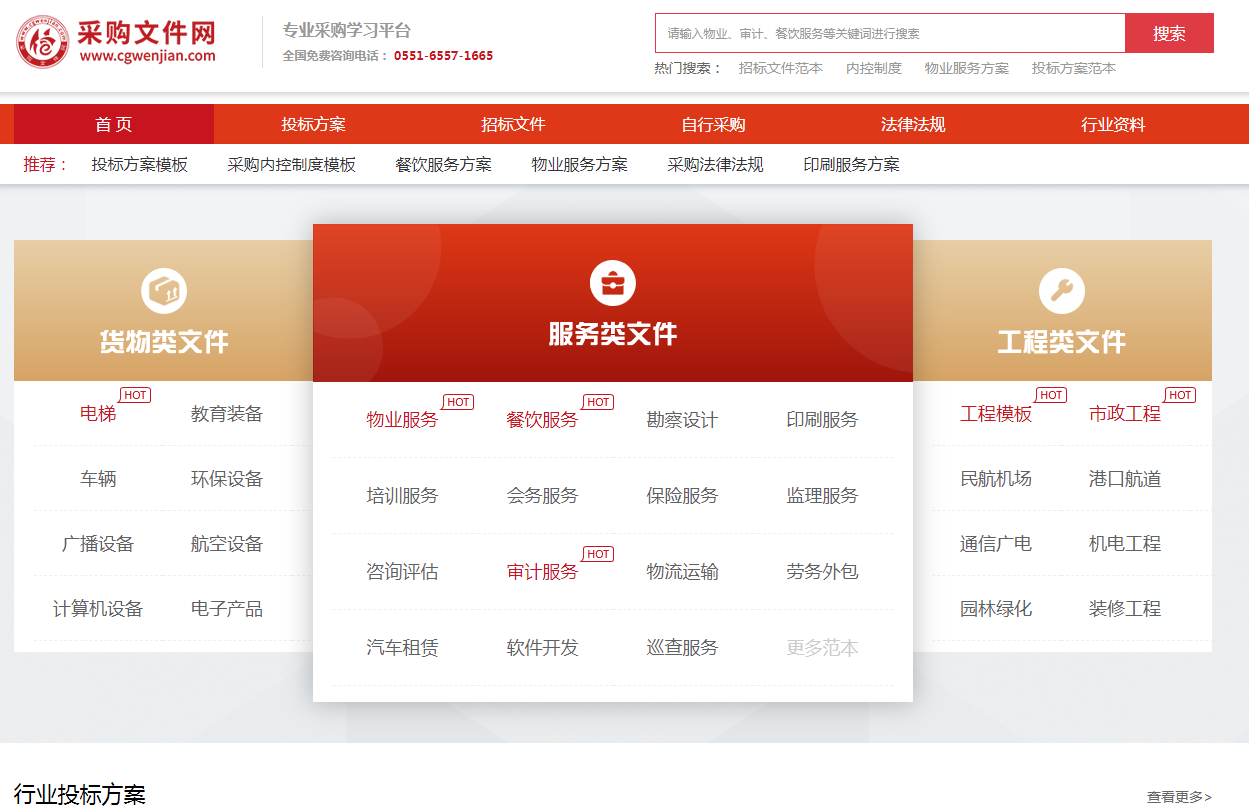Click the HOT badge above 审计服务
Screen dimensions: 1249x808
[x=598, y=553]
